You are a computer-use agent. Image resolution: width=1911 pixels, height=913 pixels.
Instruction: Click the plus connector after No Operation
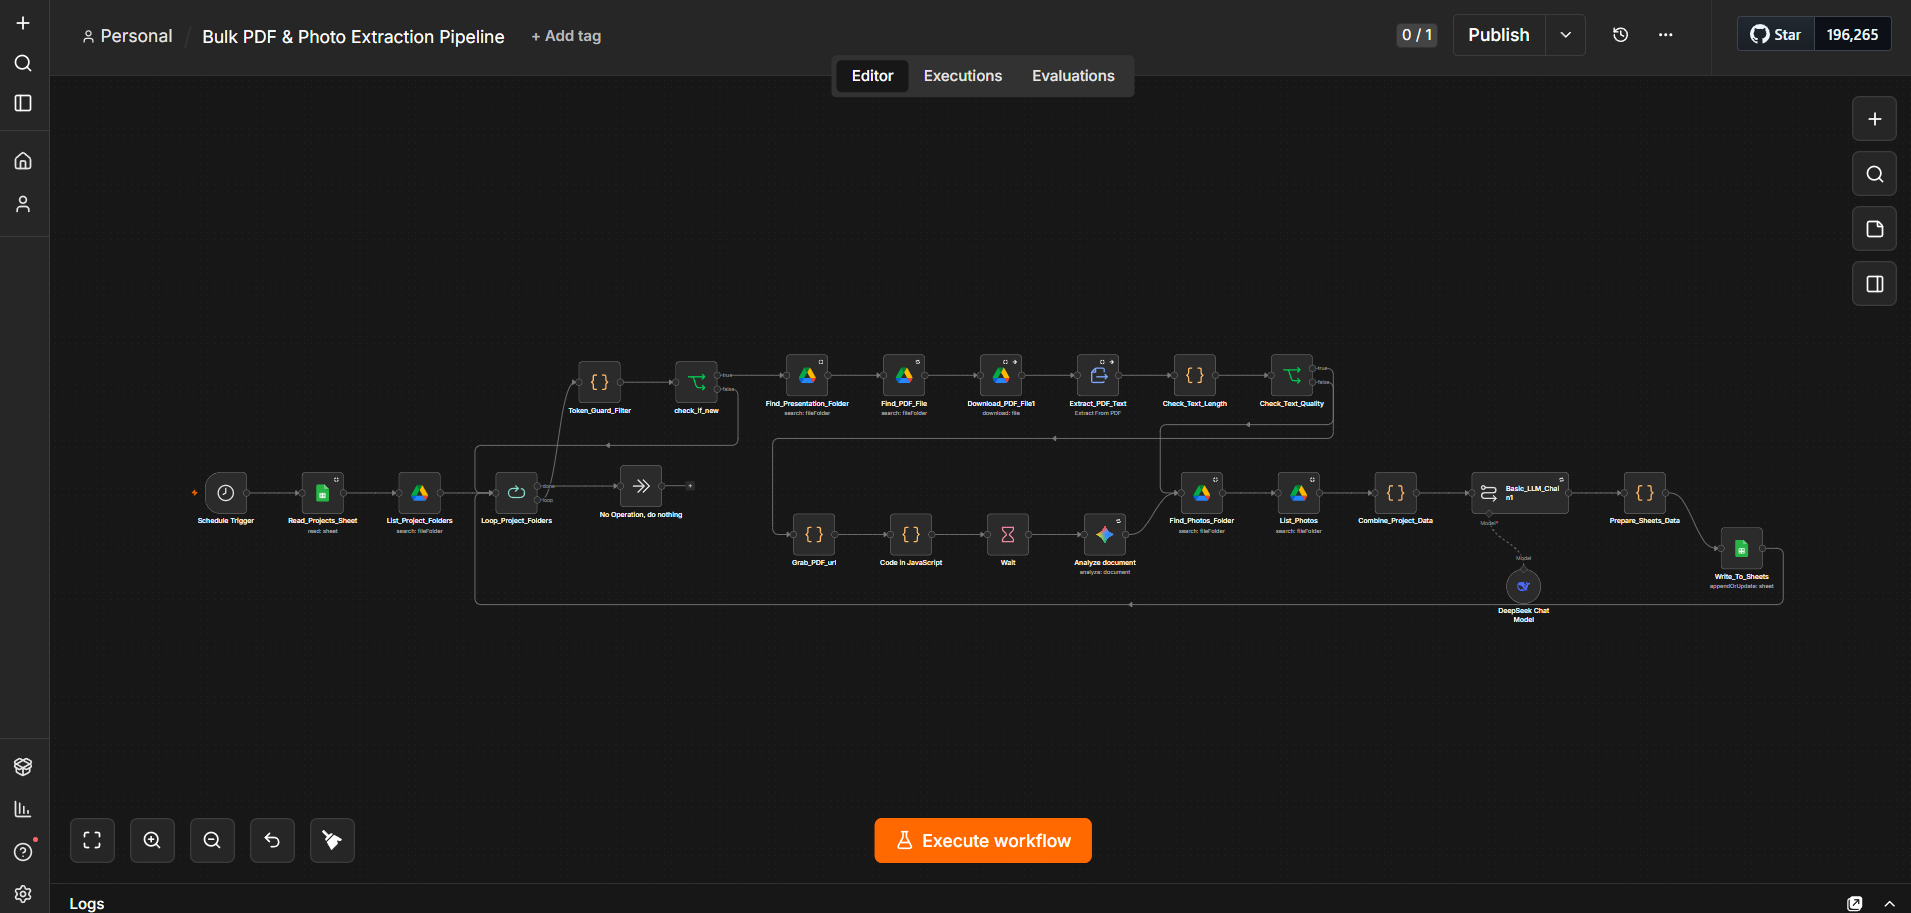[690, 486]
